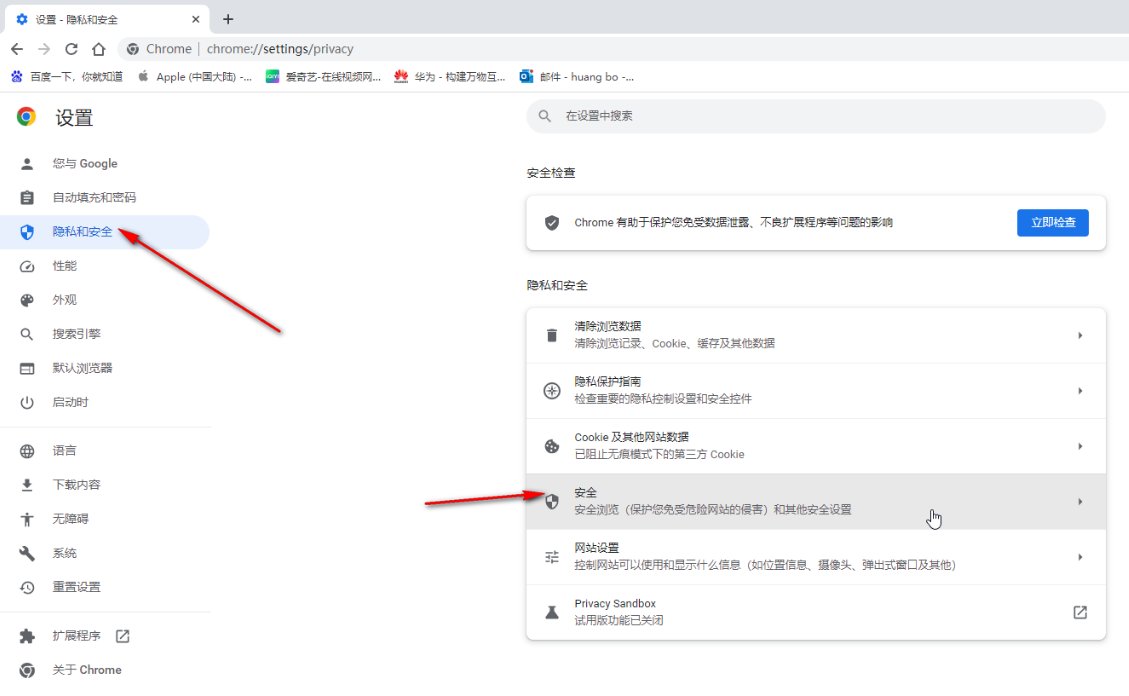
Task: Click the magnifier icon for 搜索引擎
Action: [27, 334]
